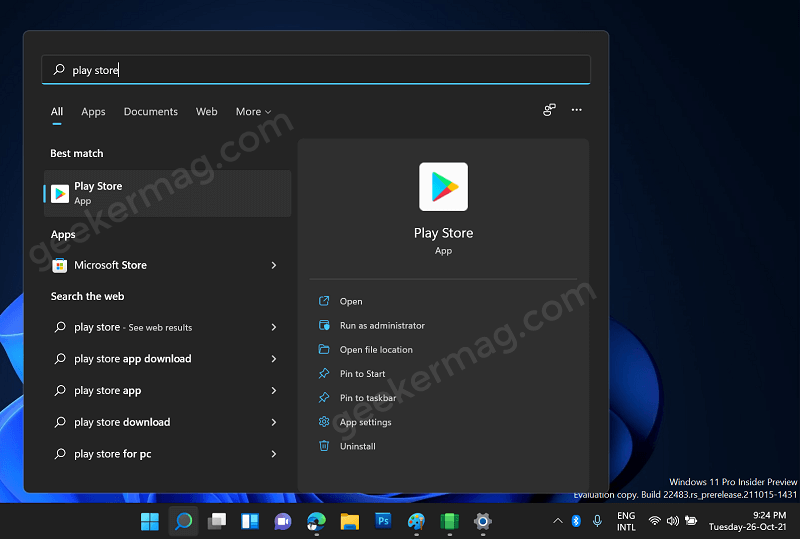The height and width of the screenshot is (539, 800).
Task: Open the green app icon on taskbar
Action: 449,521
